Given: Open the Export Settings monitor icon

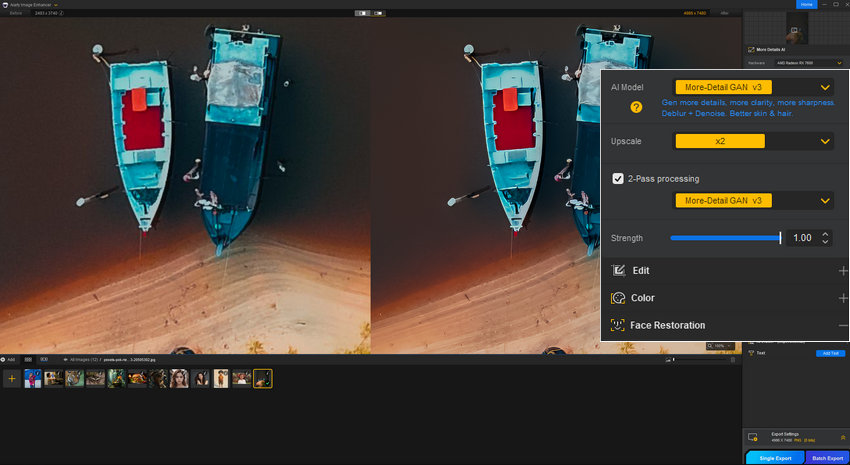Looking at the screenshot, I should (752, 437).
